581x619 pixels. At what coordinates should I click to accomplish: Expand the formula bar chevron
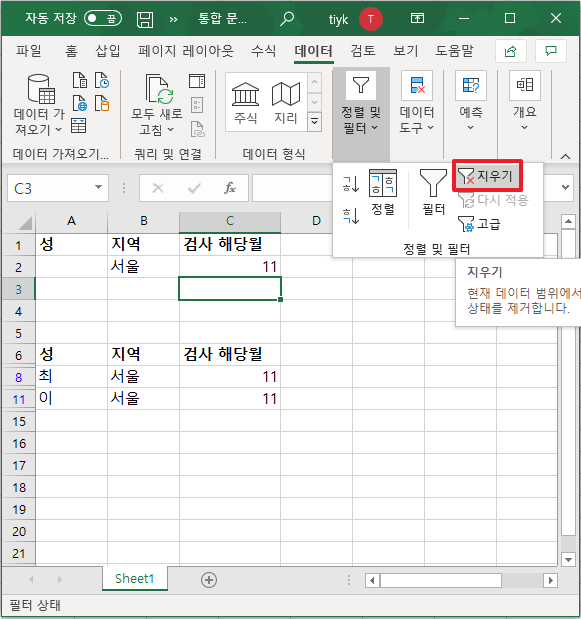coord(566,187)
